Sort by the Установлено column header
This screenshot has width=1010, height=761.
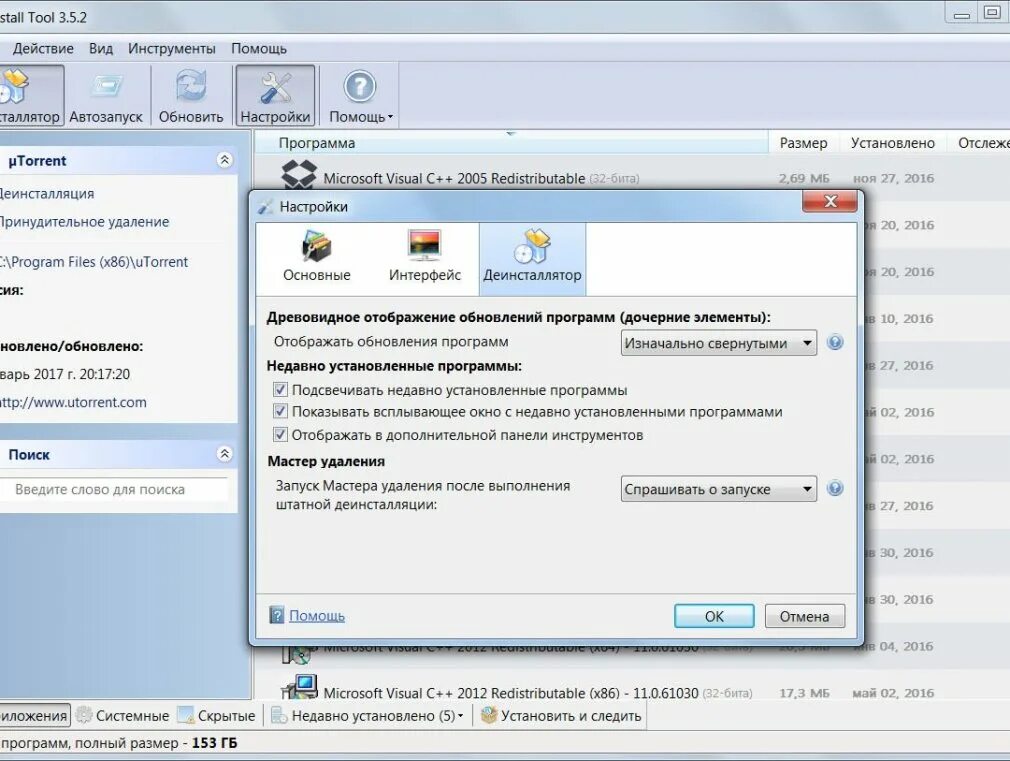pos(892,143)
